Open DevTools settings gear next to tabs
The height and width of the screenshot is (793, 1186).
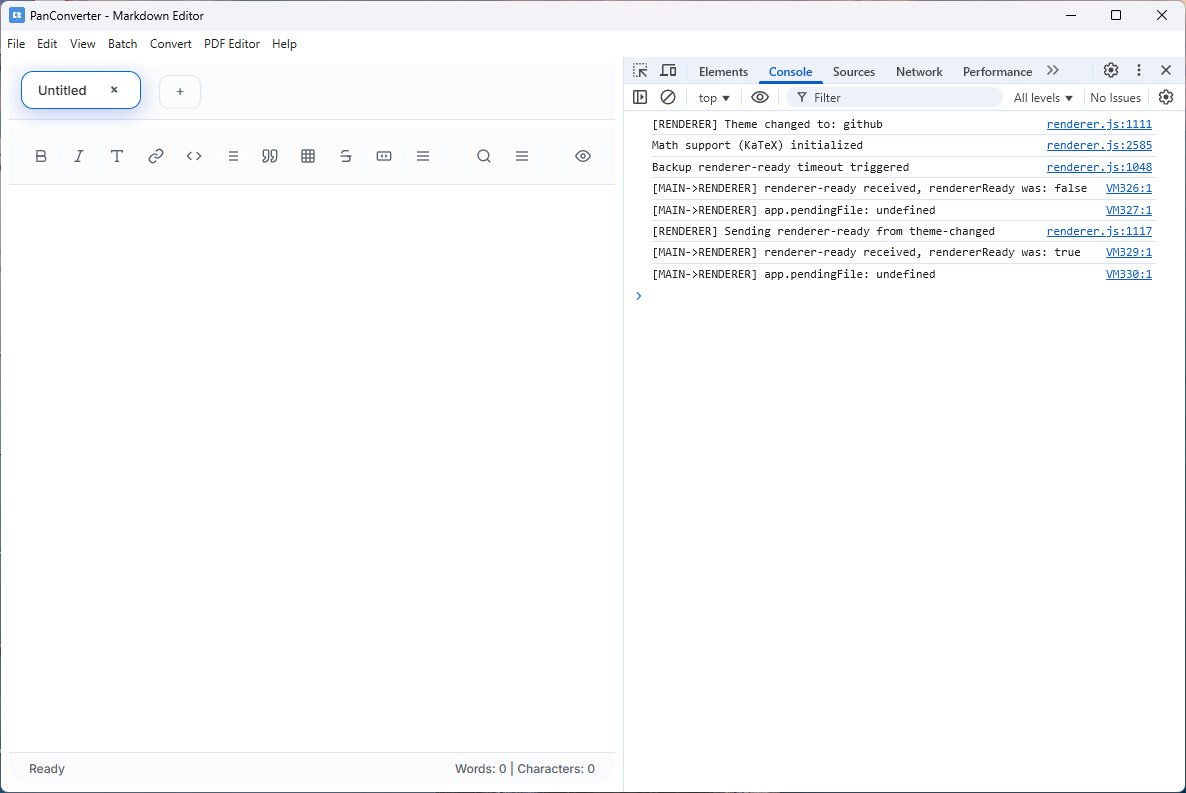(1110, 70)
